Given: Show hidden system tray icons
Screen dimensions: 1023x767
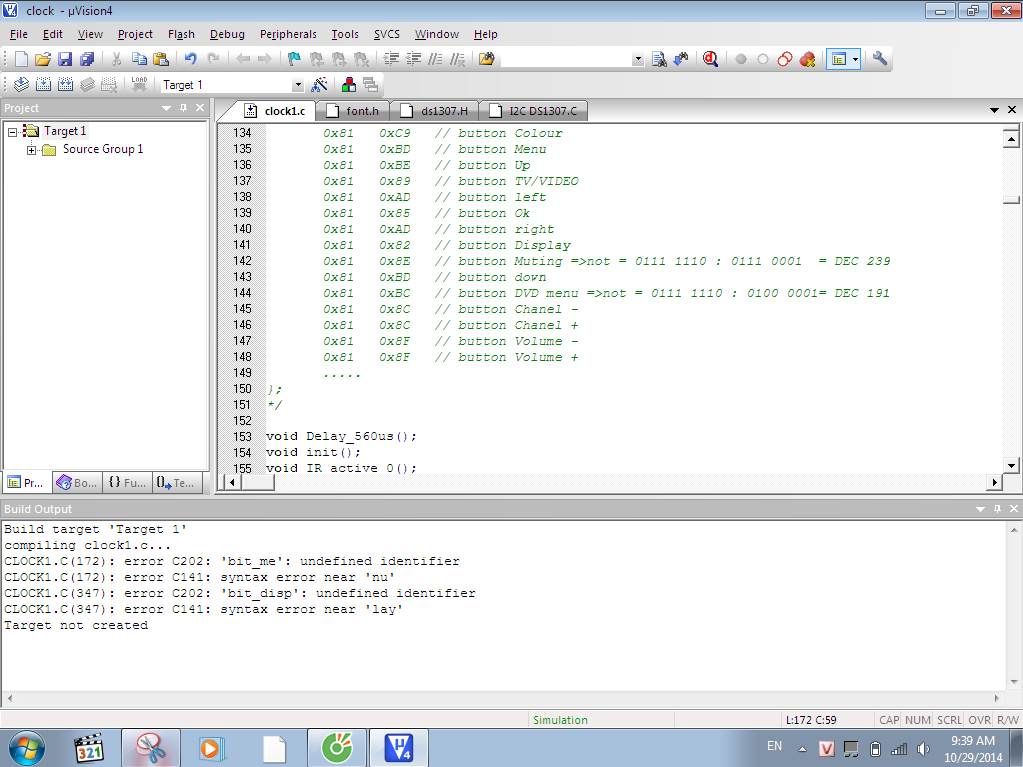Looking at the screenshot, I should [x=802, y=749].
